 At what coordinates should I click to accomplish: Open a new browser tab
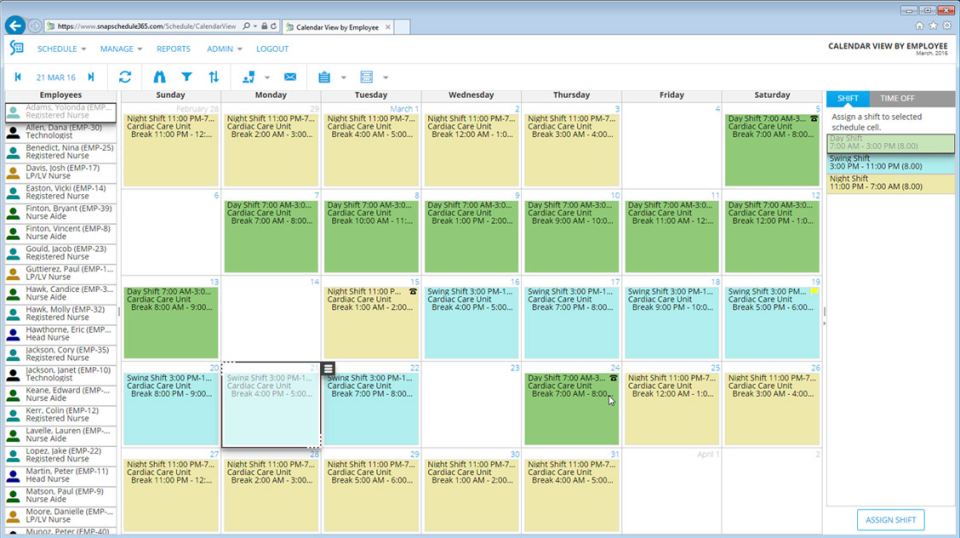[402, 27]
